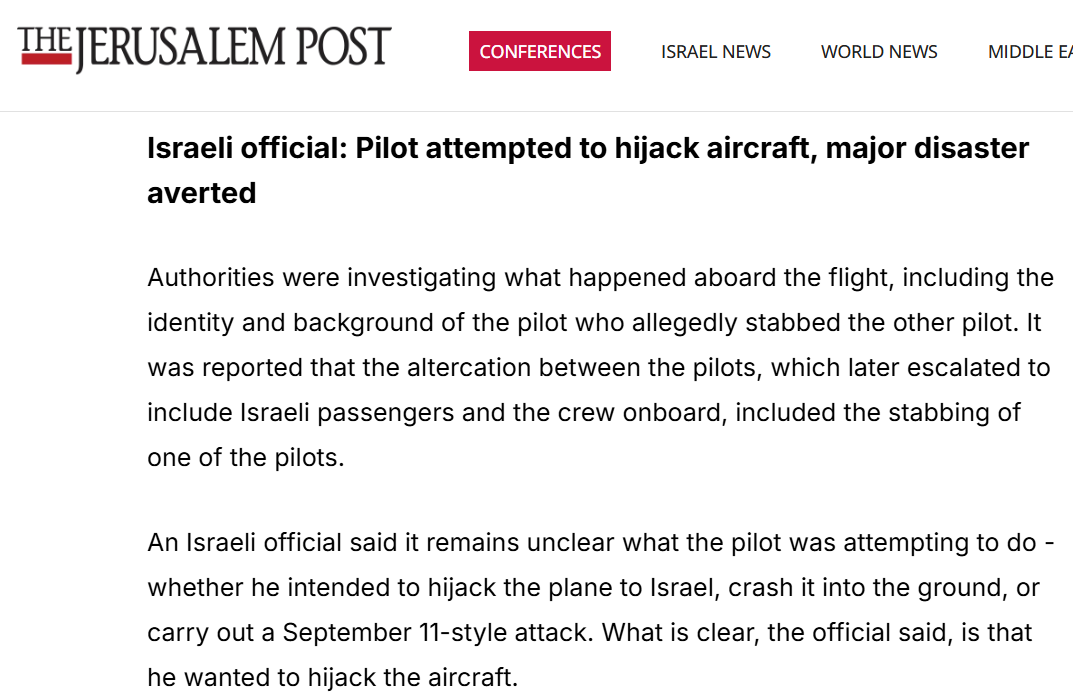Click 'he wanted to hijack the aircraft.' line

tap(333, 678)
